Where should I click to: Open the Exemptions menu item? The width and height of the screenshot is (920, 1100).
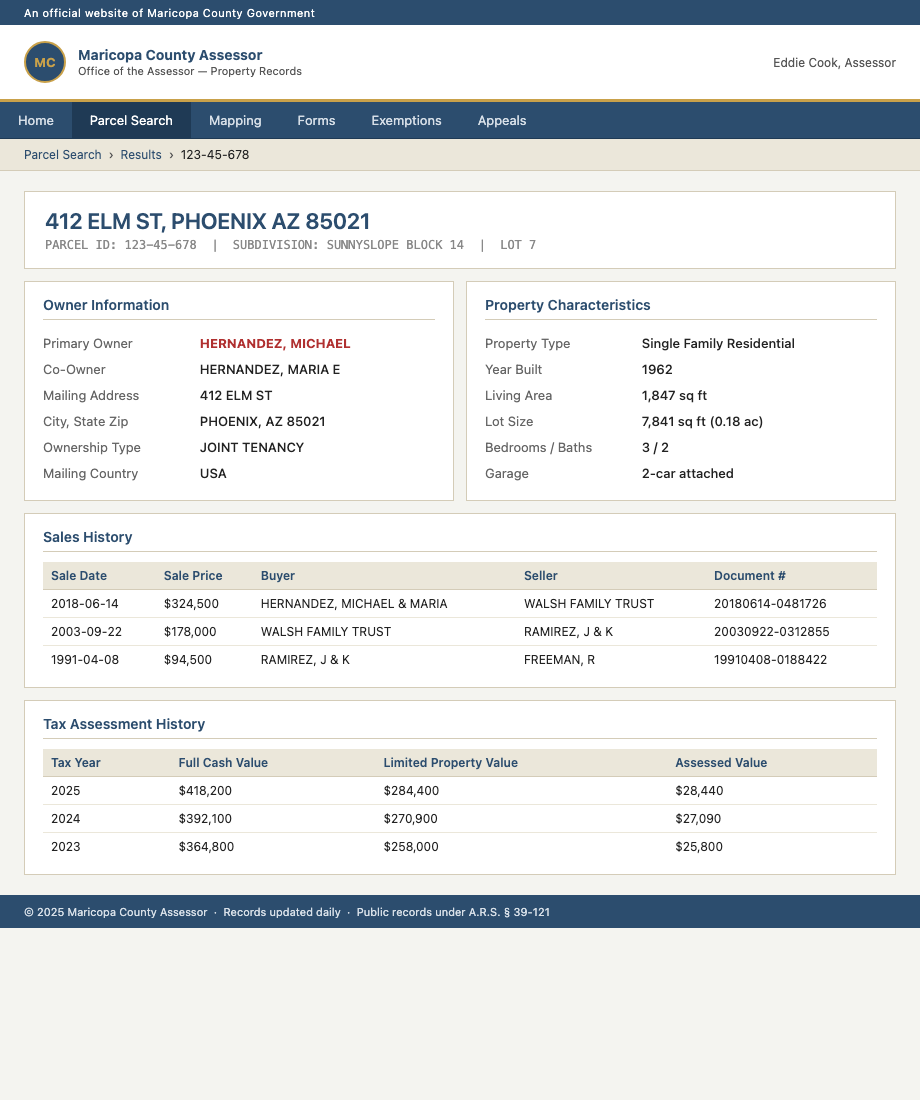406,120
